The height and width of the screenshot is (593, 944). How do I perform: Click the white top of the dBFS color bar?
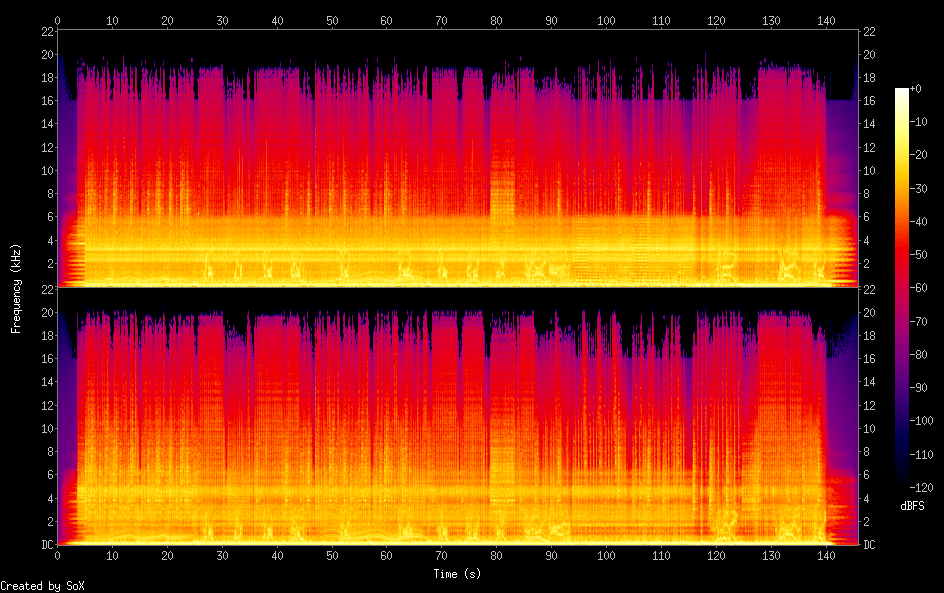902,93
